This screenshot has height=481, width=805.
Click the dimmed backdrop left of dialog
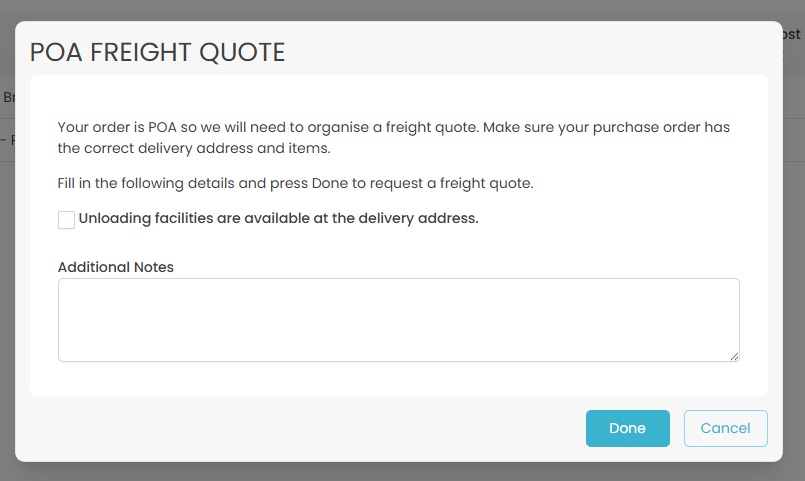click(x=7, y=300)
